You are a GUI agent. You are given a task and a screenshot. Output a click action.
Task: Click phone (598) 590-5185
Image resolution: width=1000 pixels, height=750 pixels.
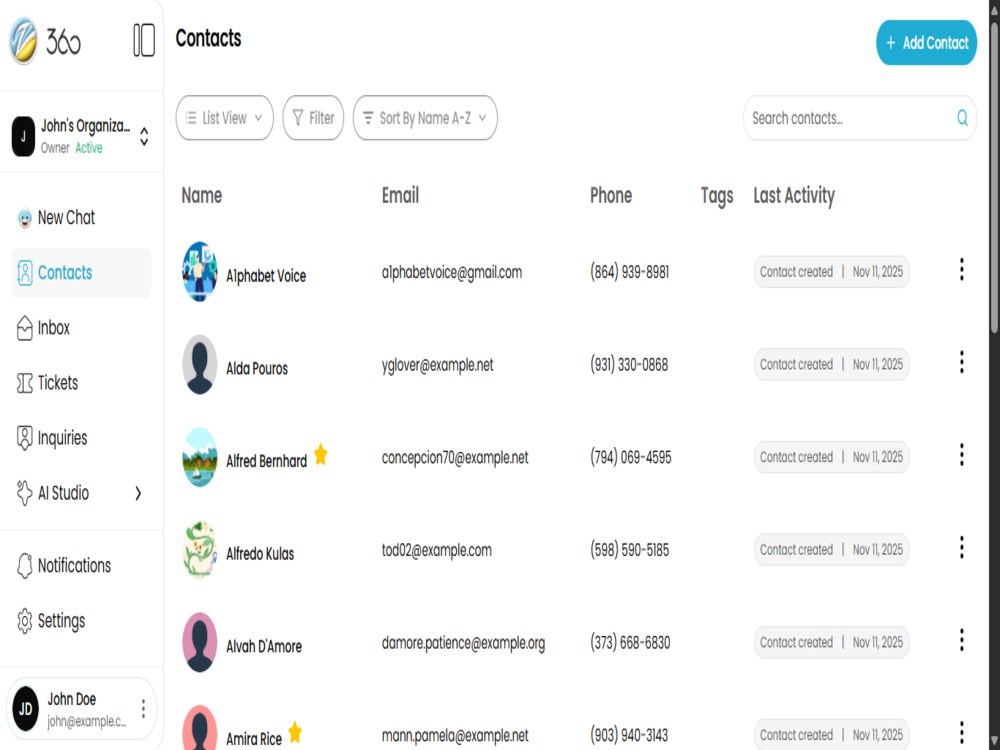click(629, 550)
